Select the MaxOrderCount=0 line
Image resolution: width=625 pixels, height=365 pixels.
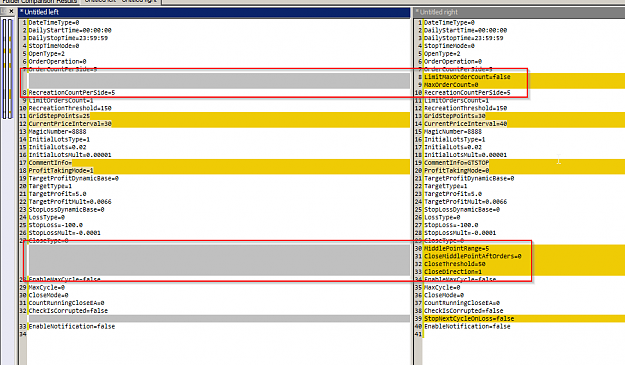(x=451, y=85)
